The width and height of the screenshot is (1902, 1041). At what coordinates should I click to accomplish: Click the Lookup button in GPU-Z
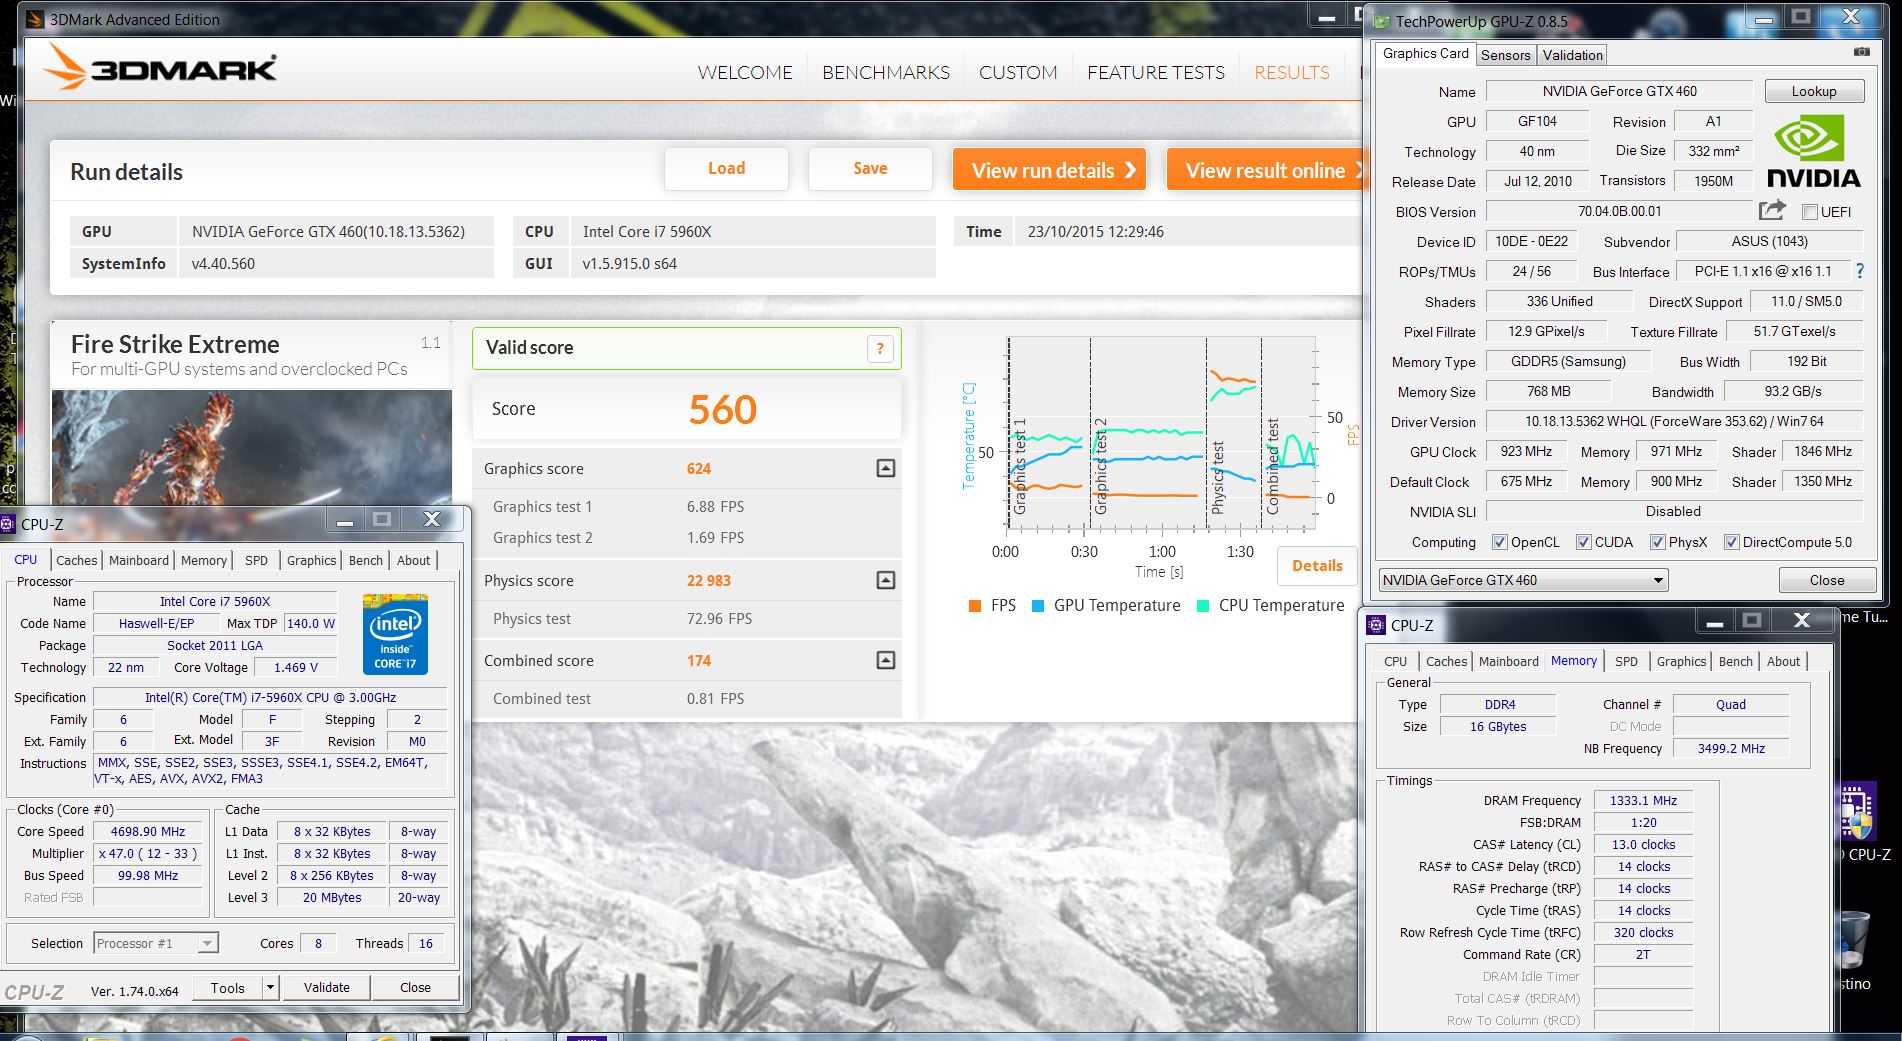tap(1814, 91)
